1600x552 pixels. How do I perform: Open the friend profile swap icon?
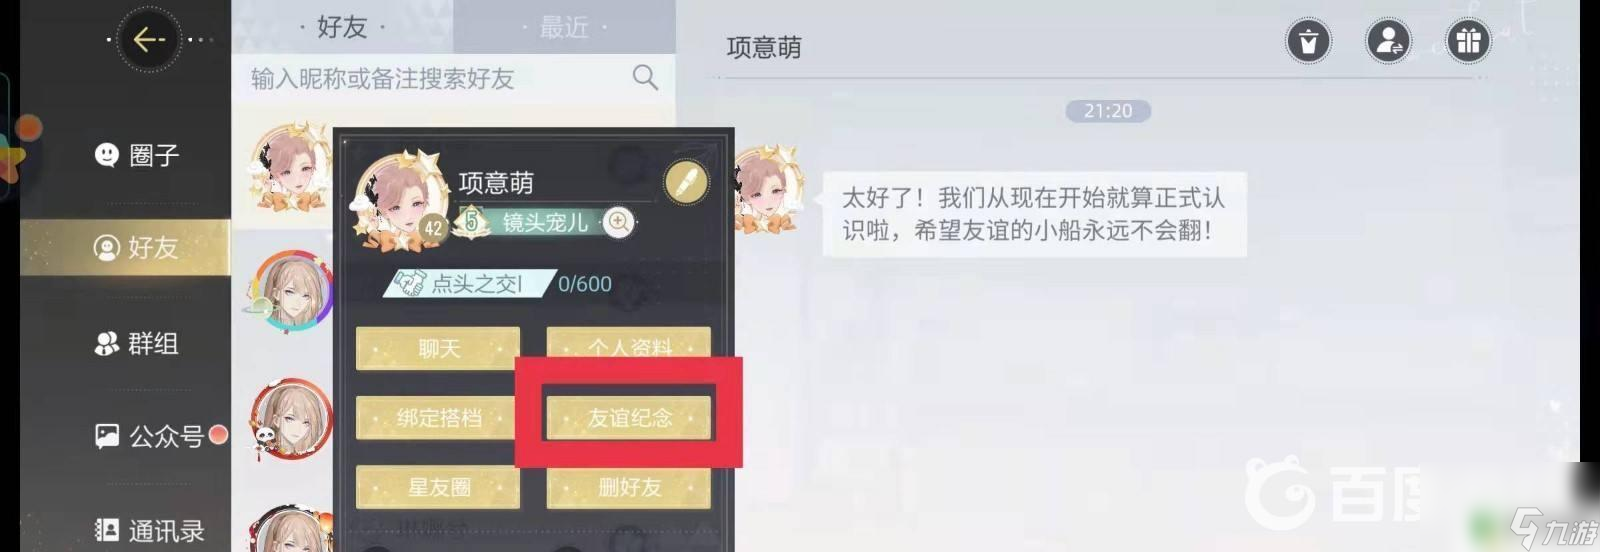click(1388, 41)
